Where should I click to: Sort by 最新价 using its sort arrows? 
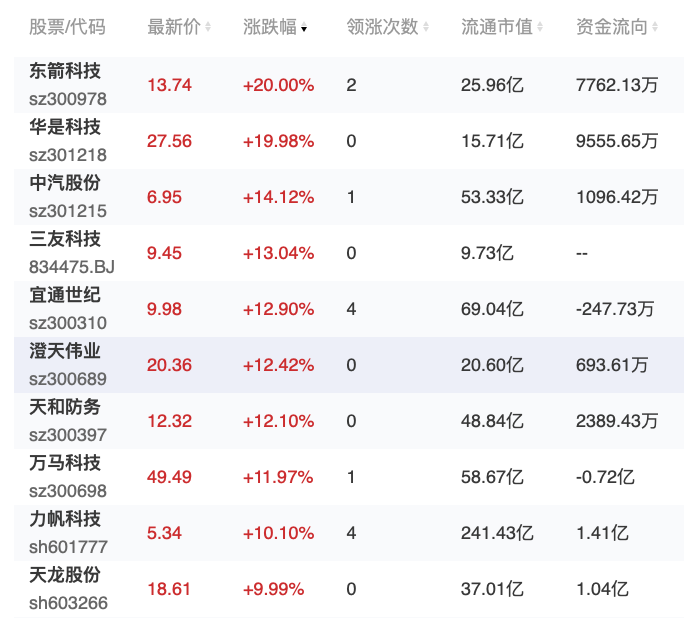[208, 27]
